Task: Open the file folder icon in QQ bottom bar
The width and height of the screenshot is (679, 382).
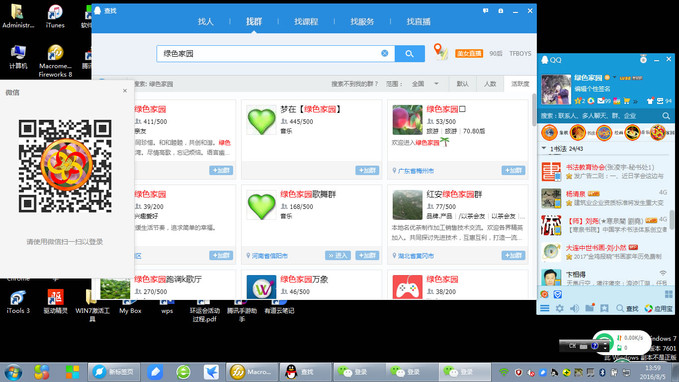Action: pyautogui.click(x=589, y=308)
